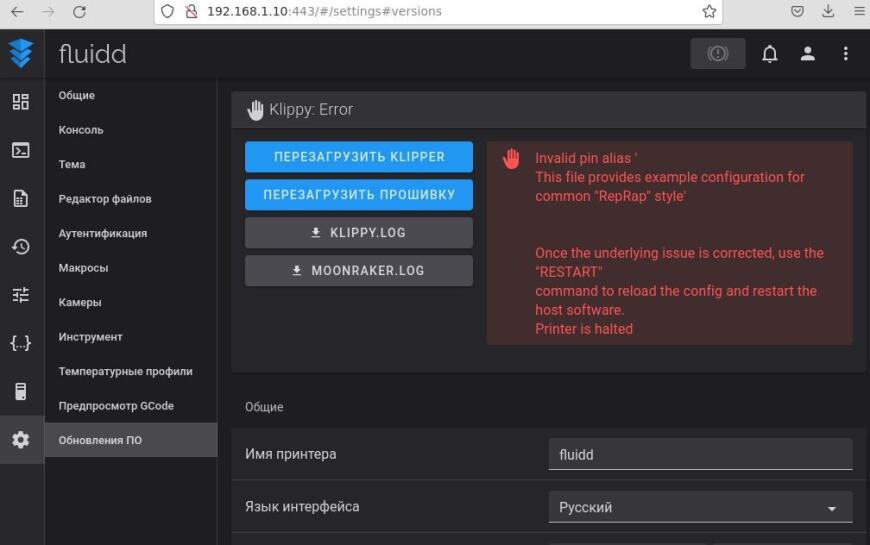This screenshot has height=545, width=870.
Task: Open the Dashboard icon in left rail
Action: (x=21, y=102)
